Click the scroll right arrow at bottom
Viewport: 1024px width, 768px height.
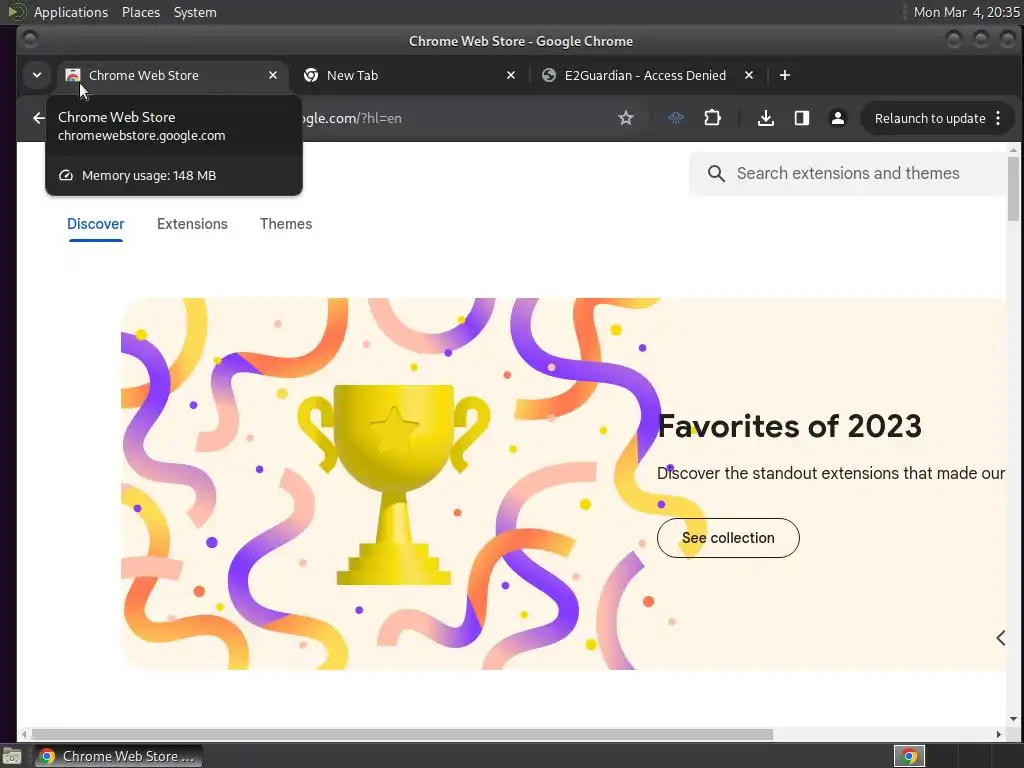(999, 735)
